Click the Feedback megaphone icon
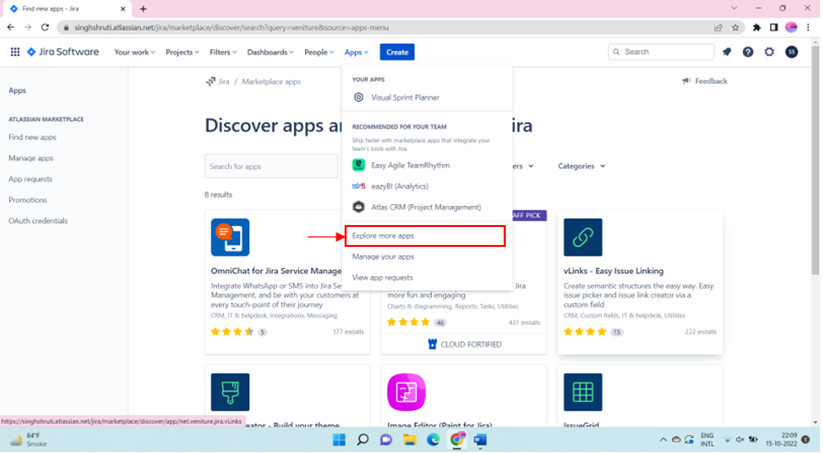Screen dimensions: 823x453 click(687, 81)
